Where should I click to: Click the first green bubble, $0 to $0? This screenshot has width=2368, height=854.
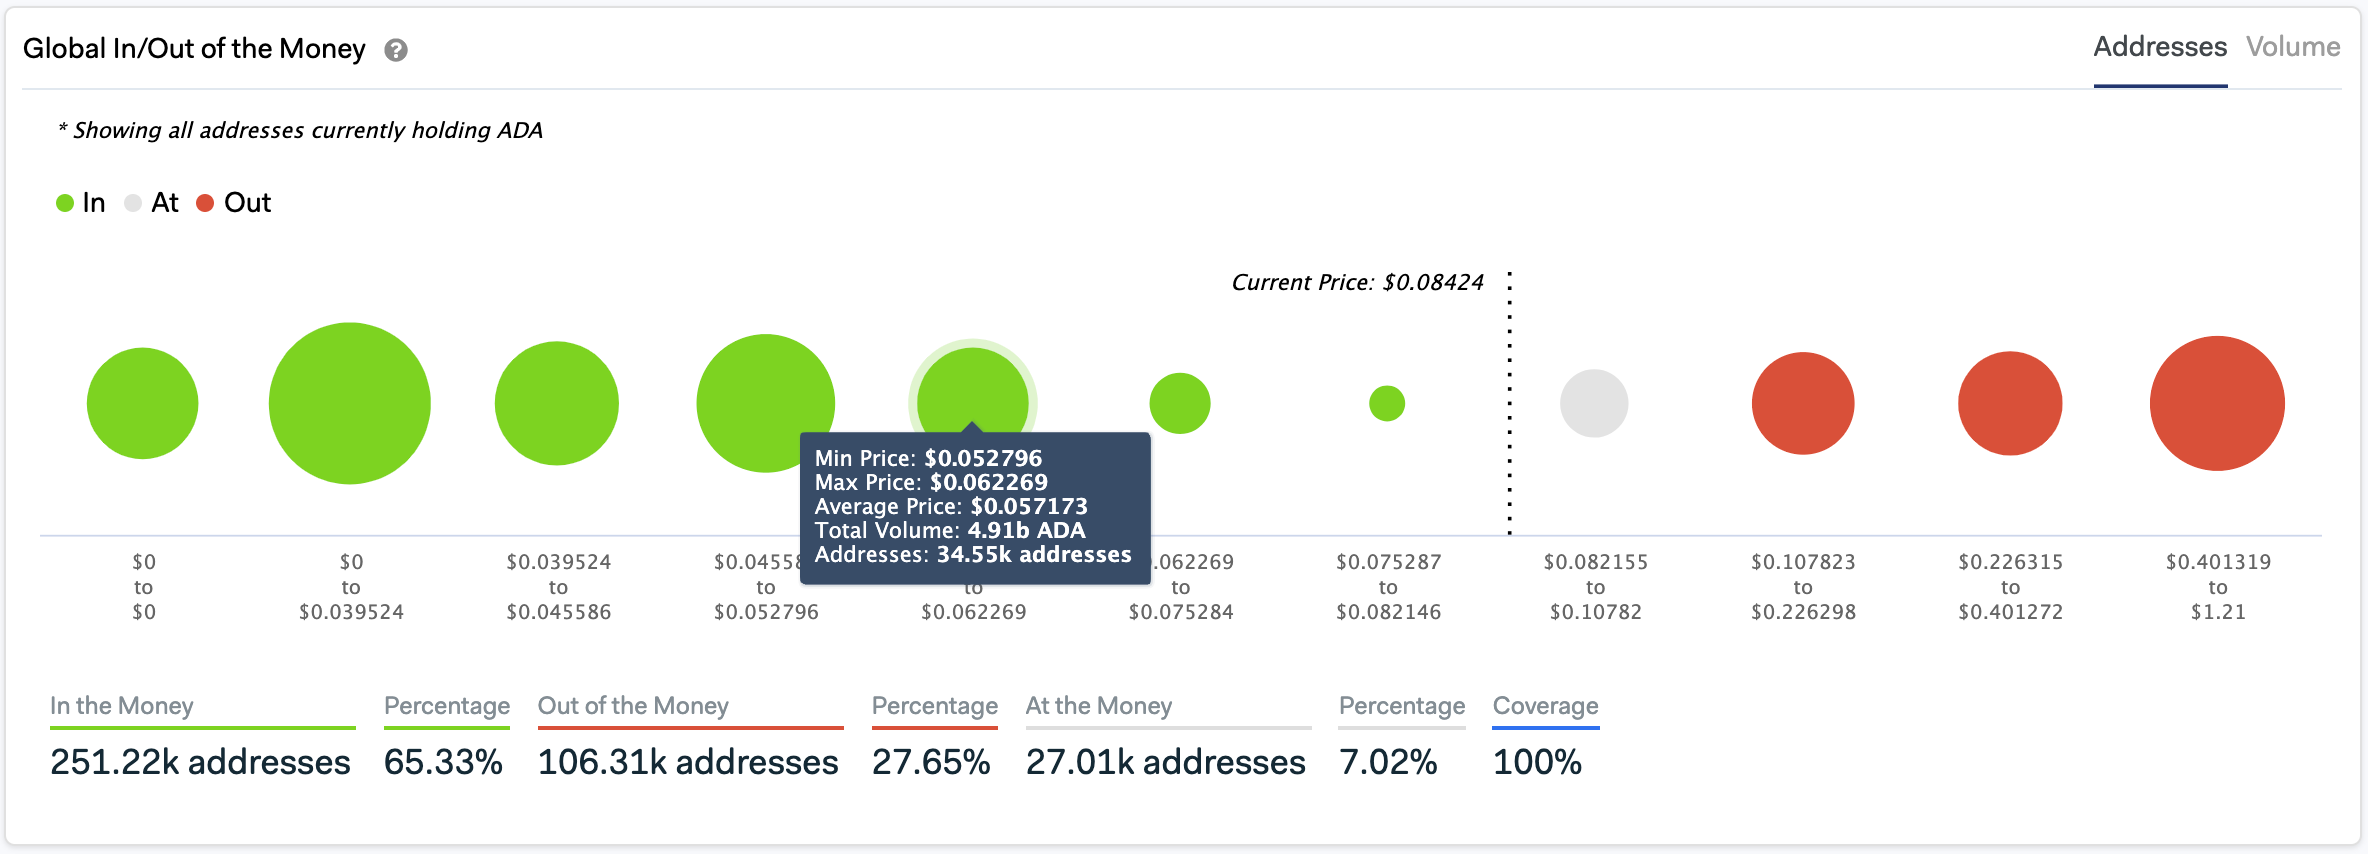[x=143, y=403]
